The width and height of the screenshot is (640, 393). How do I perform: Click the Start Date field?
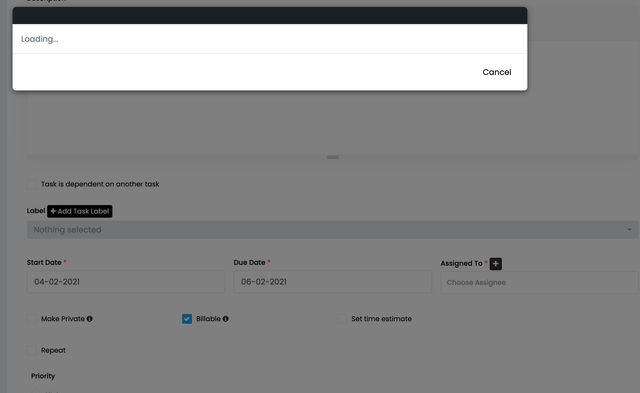(126, 282)
